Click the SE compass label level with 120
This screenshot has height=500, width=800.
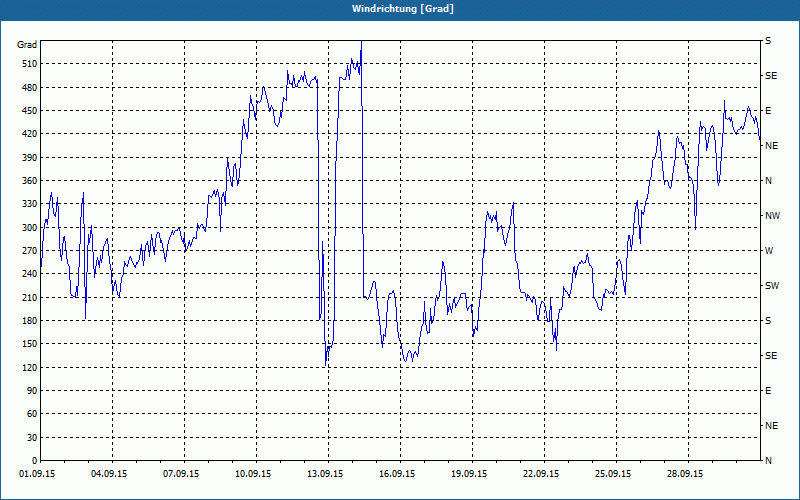click(x=771, y=356)
